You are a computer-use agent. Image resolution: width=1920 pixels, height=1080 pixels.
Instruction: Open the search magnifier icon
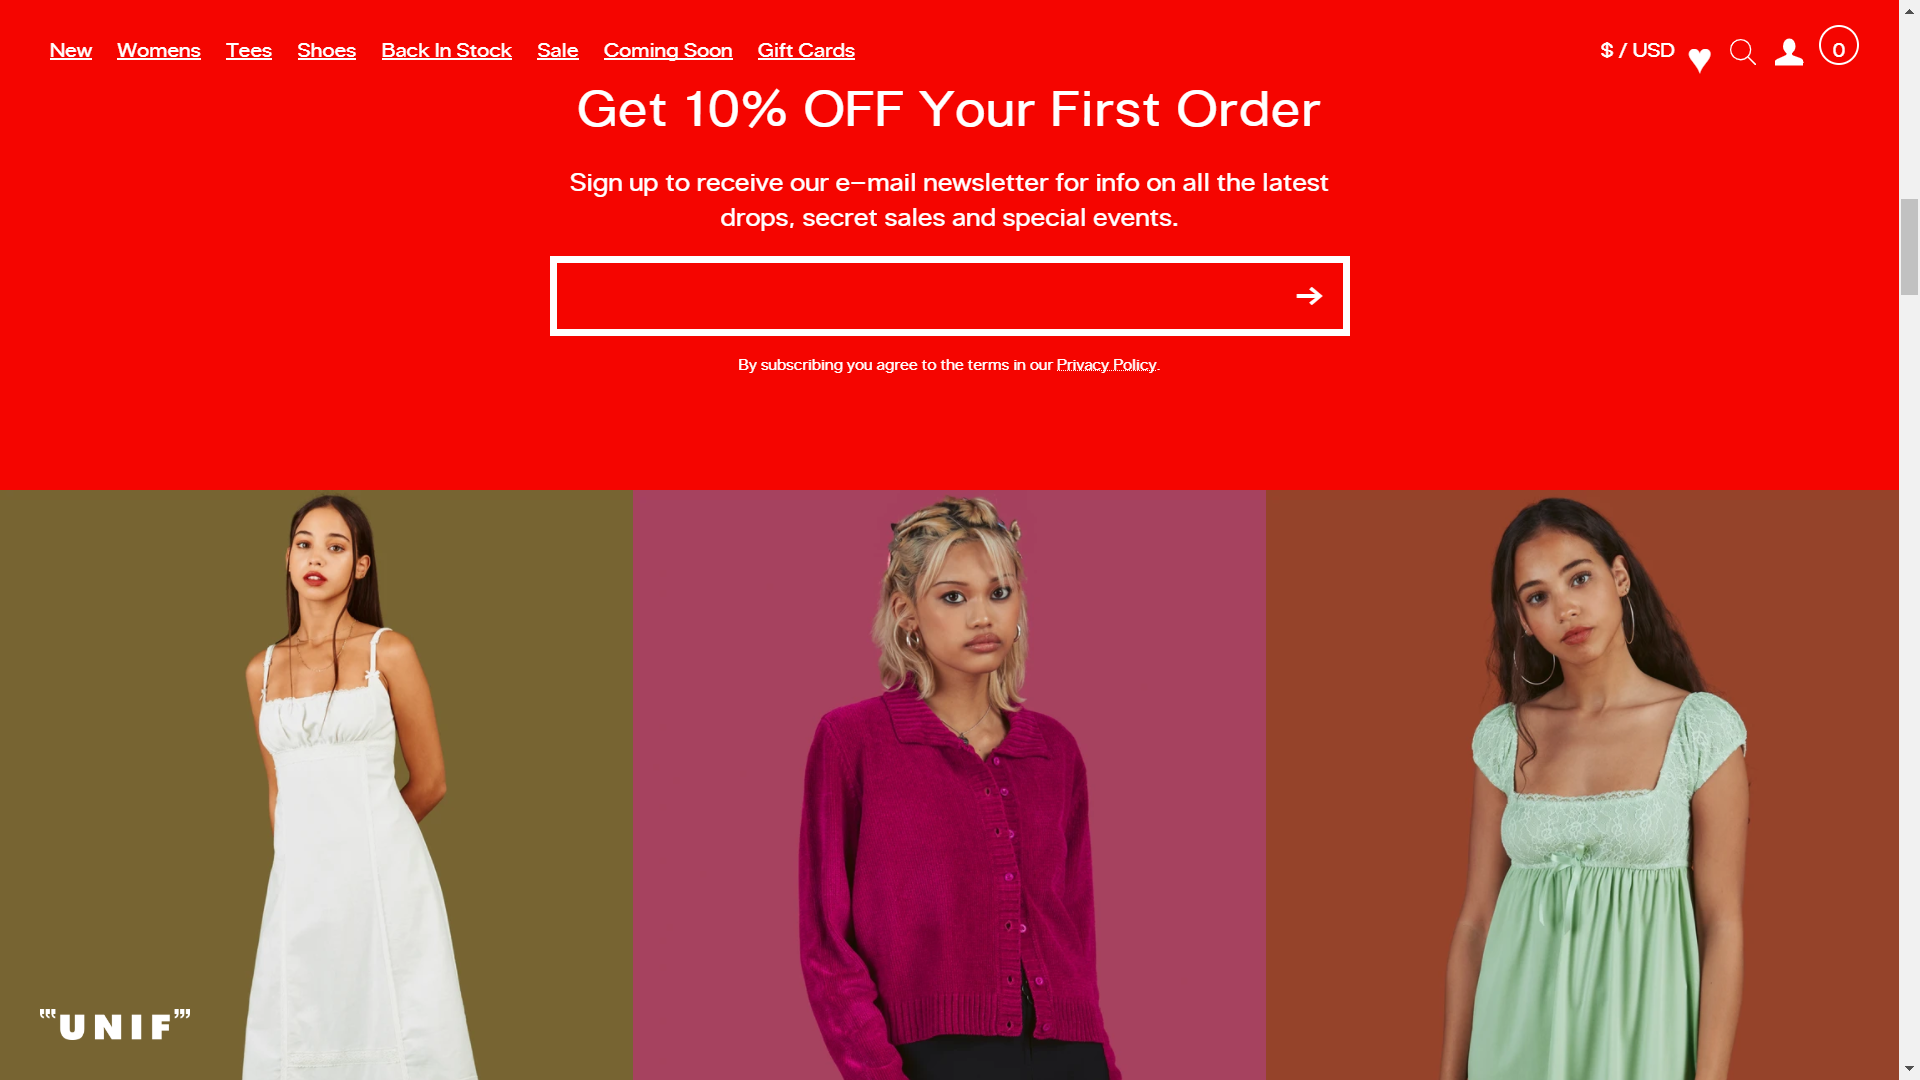click(1743, 52)
